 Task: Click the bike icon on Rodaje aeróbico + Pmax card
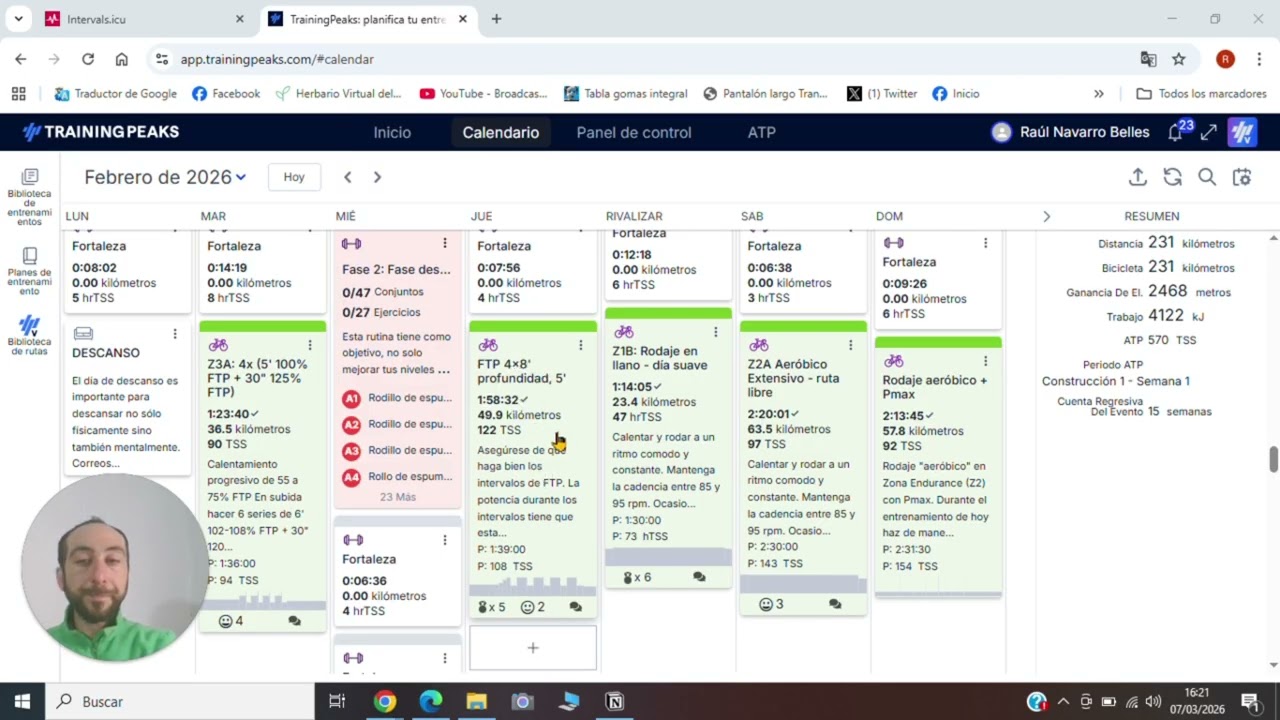893,361
